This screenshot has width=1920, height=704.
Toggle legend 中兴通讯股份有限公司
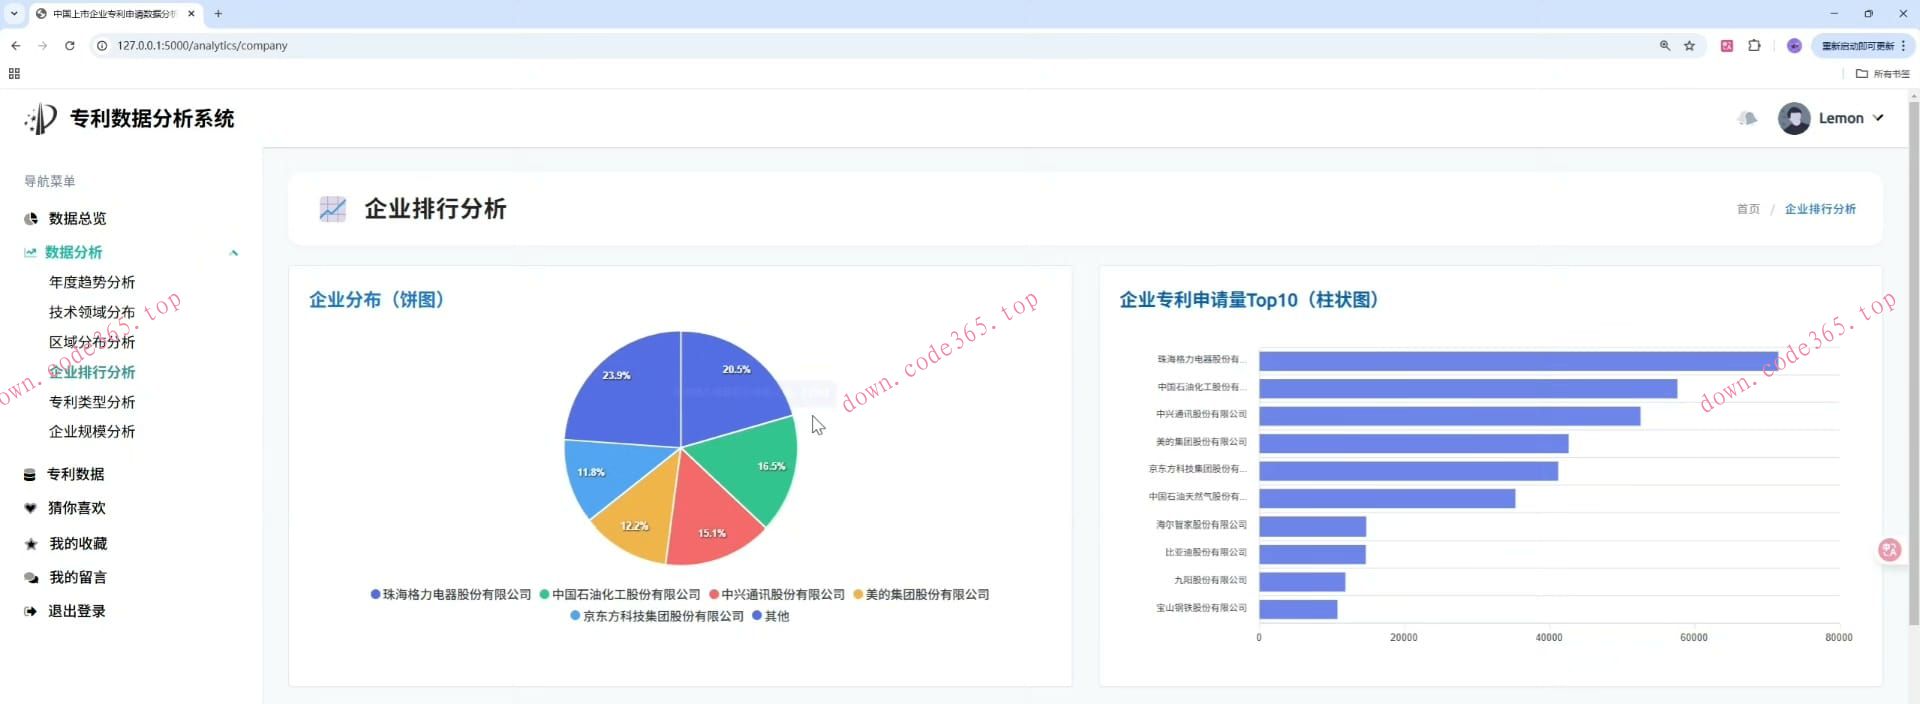[777, 594]
